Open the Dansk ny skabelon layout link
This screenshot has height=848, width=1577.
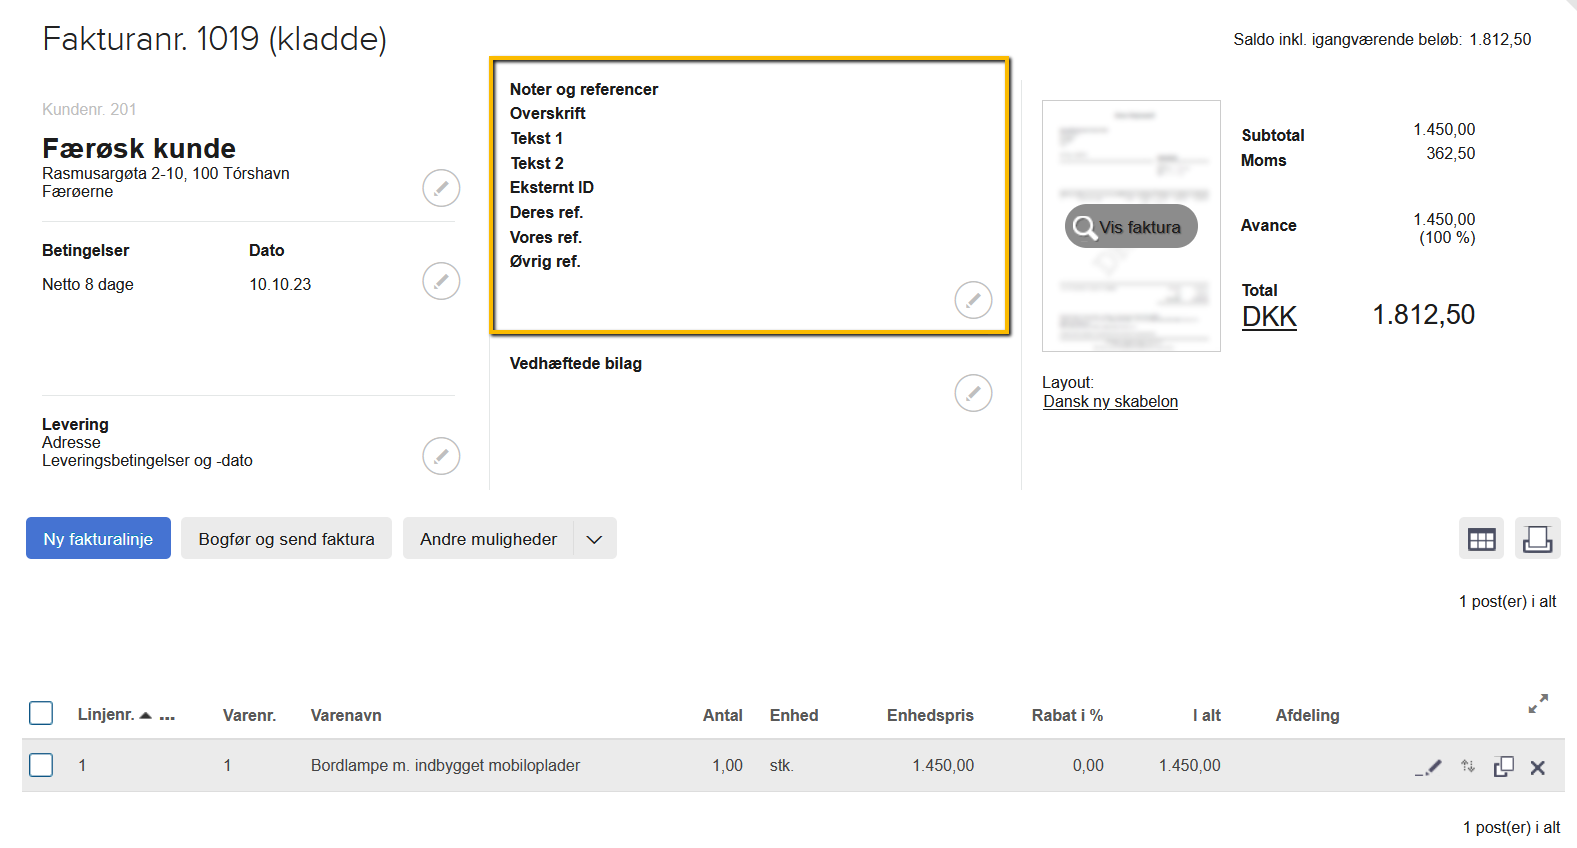click(x=1110, y=401)
